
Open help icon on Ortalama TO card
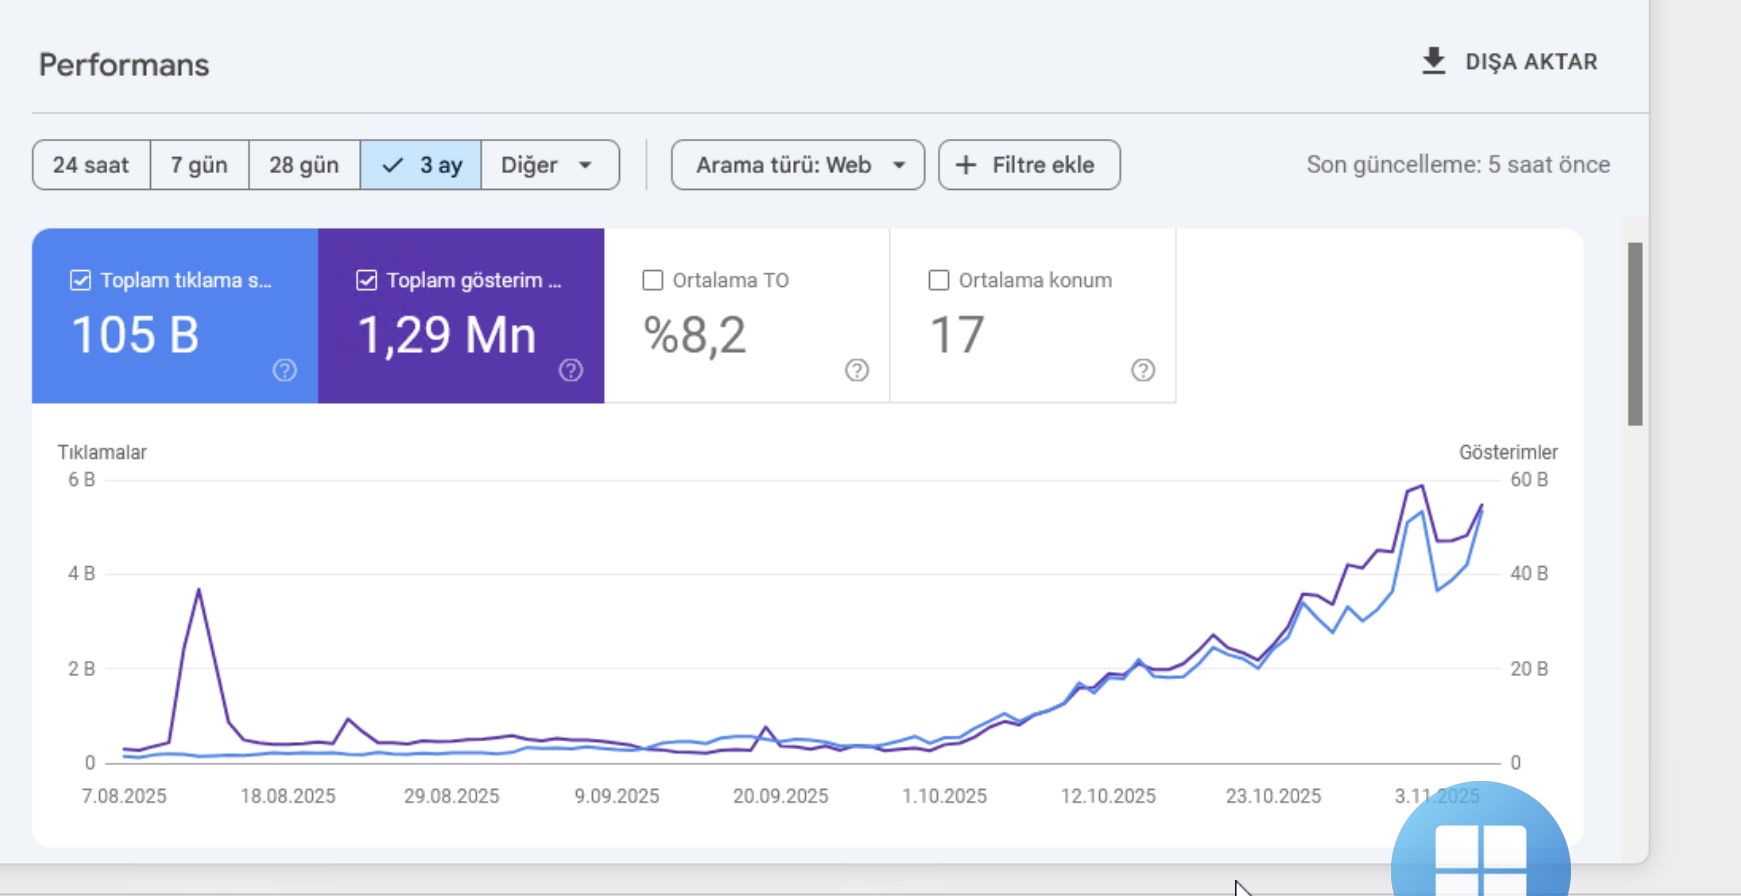pyautogui.click(x=857, y=370)
